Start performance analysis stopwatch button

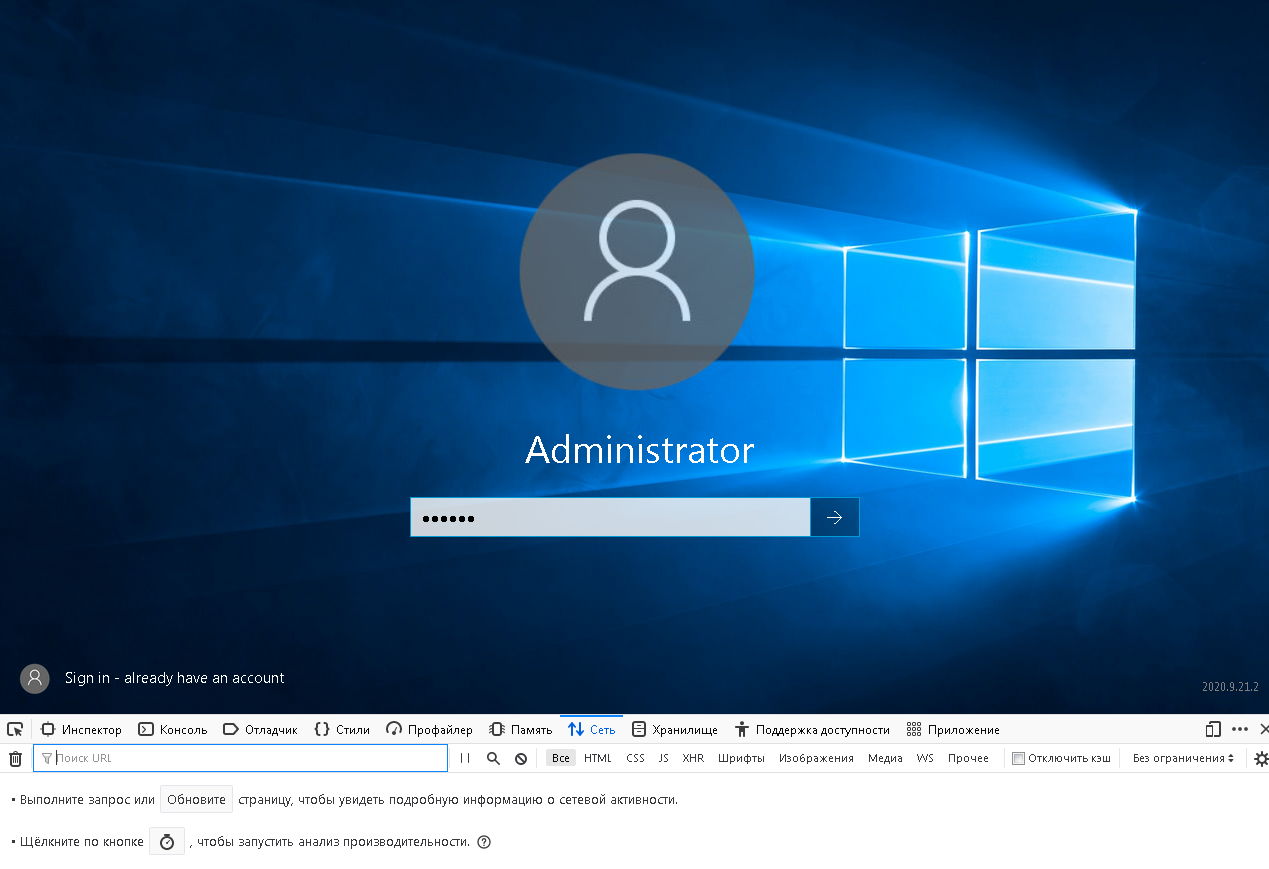(x=167, y=842)
